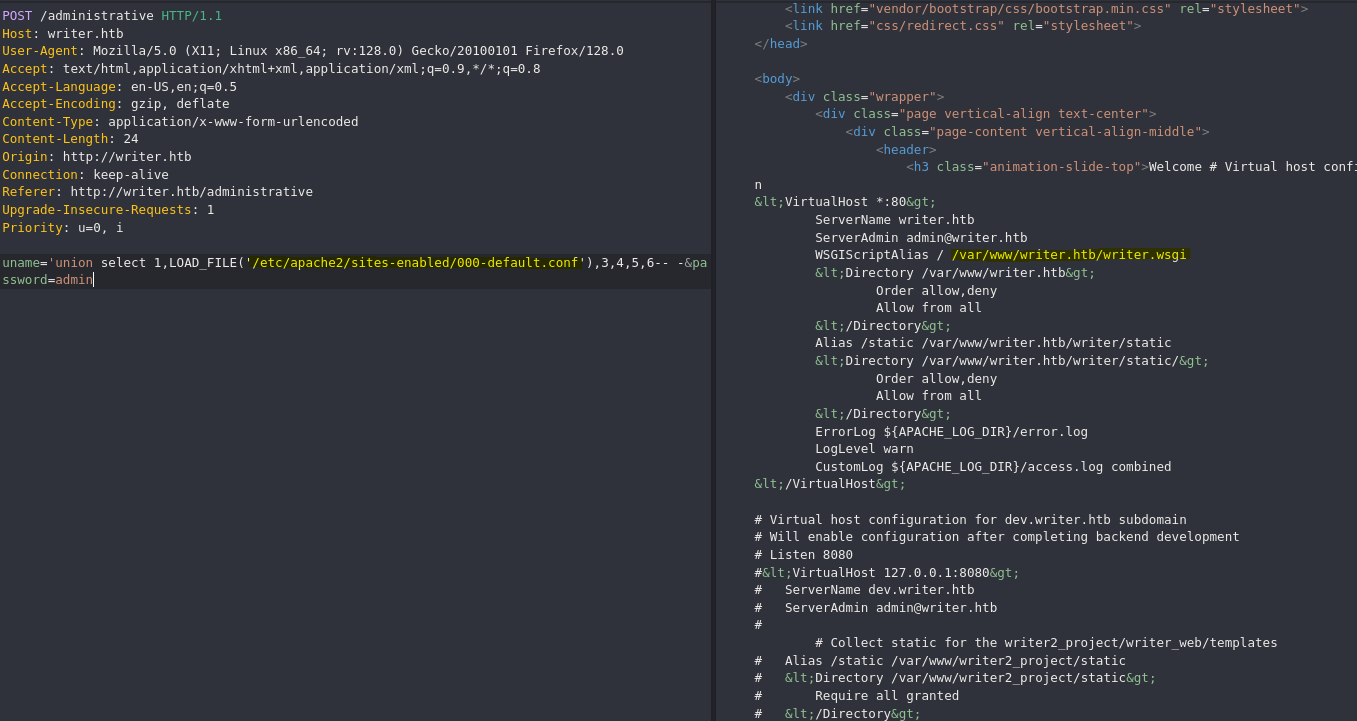Select the Priority: u=0, i header
The width and height of the screenshot is (1357, 721).
(x=63, y=228)
